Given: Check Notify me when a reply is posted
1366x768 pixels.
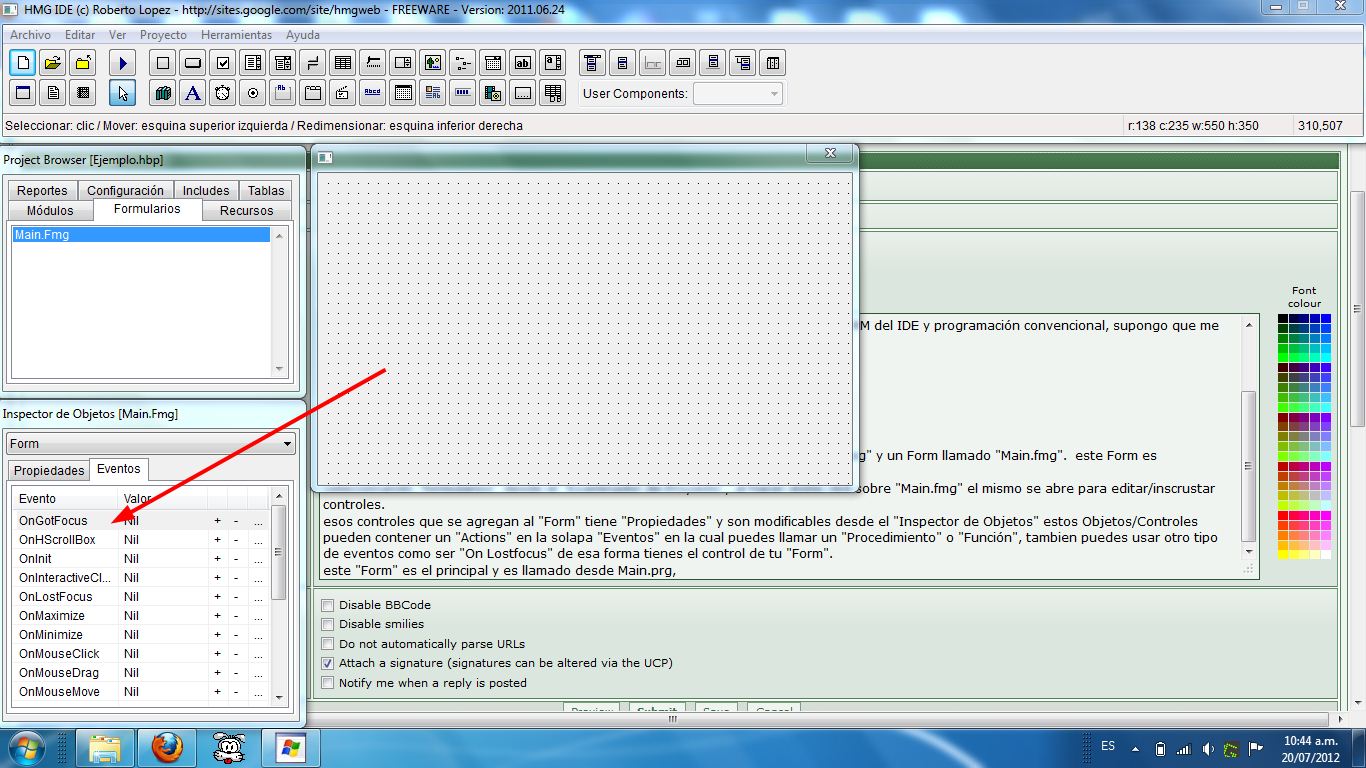Looking at the screenshot, I should point(328,683).
